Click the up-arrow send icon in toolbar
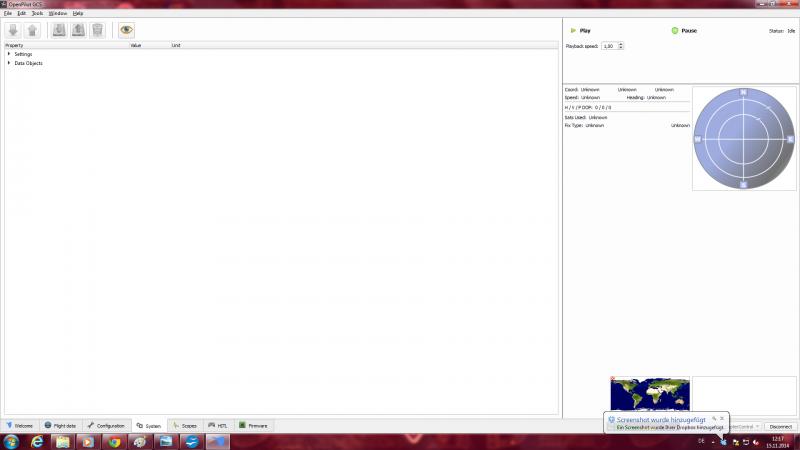This screenshot has height=450, width=800. (x=32, y=30)
